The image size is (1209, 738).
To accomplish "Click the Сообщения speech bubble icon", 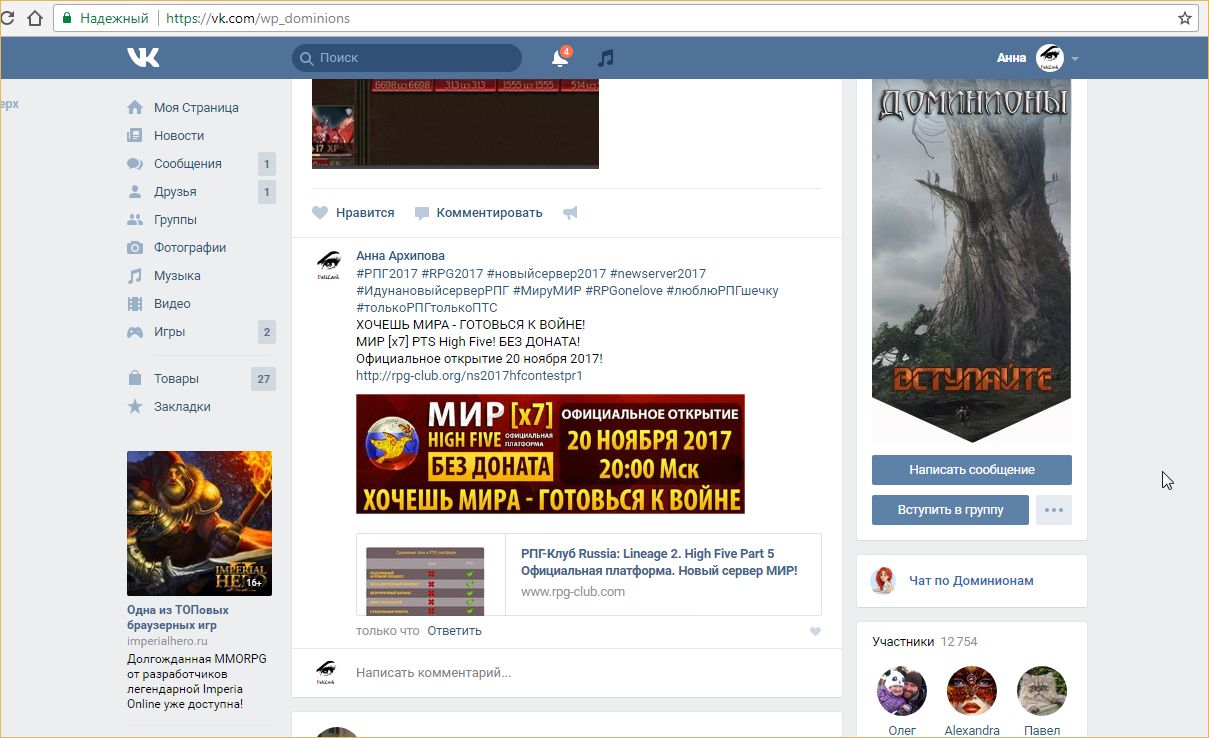I will point(135,164).
